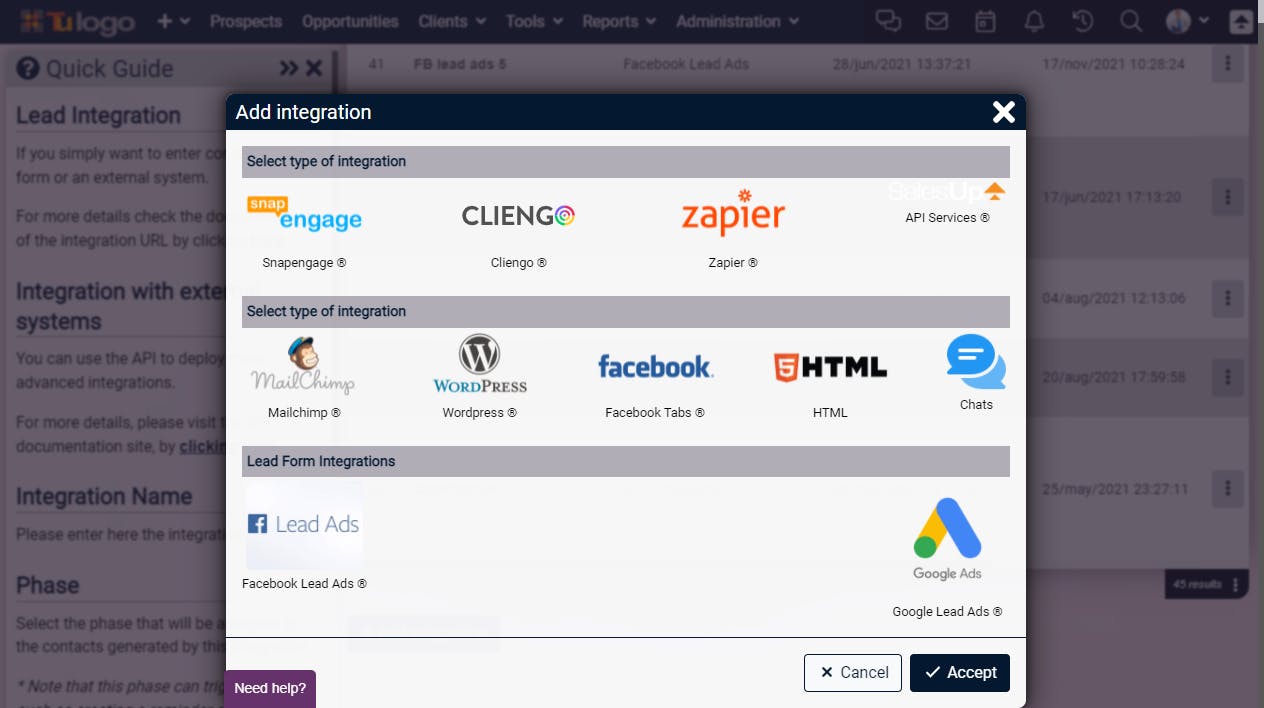Open Opportunities in the top menu
Viewport: 1264px width, 708px height.
[x=350, y=21]
